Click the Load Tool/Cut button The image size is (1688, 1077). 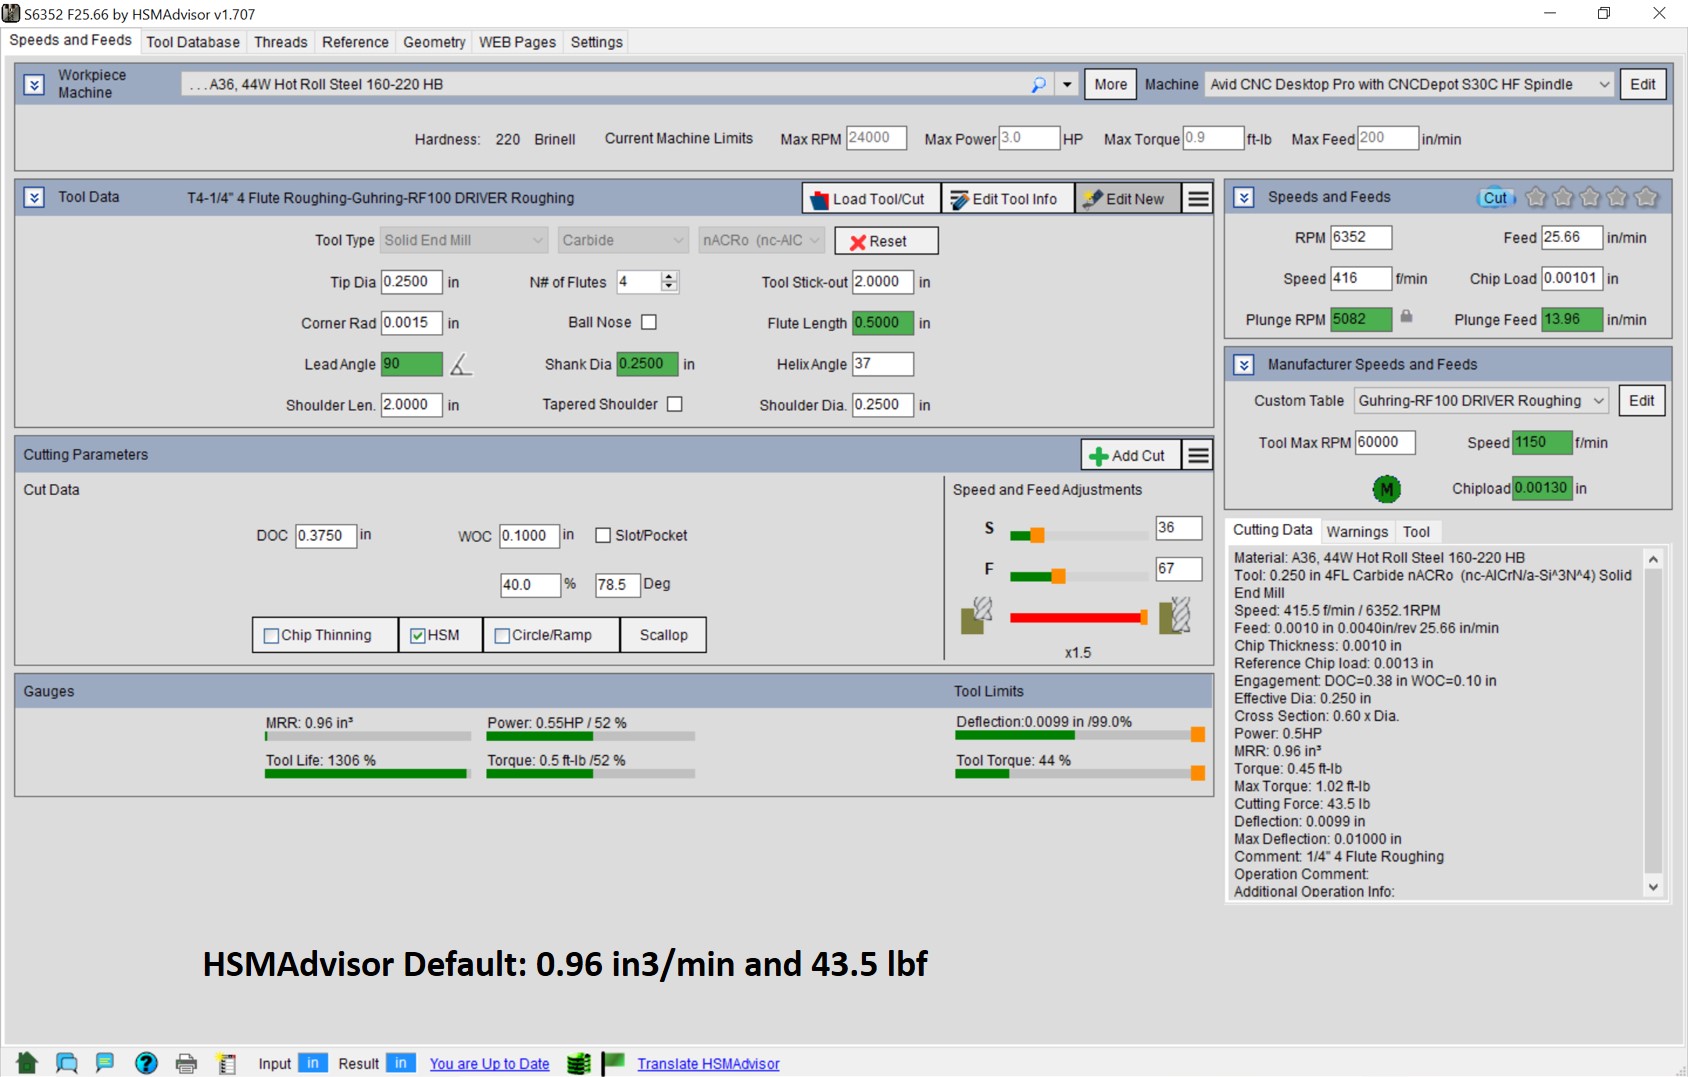click(x=871, y=199)
